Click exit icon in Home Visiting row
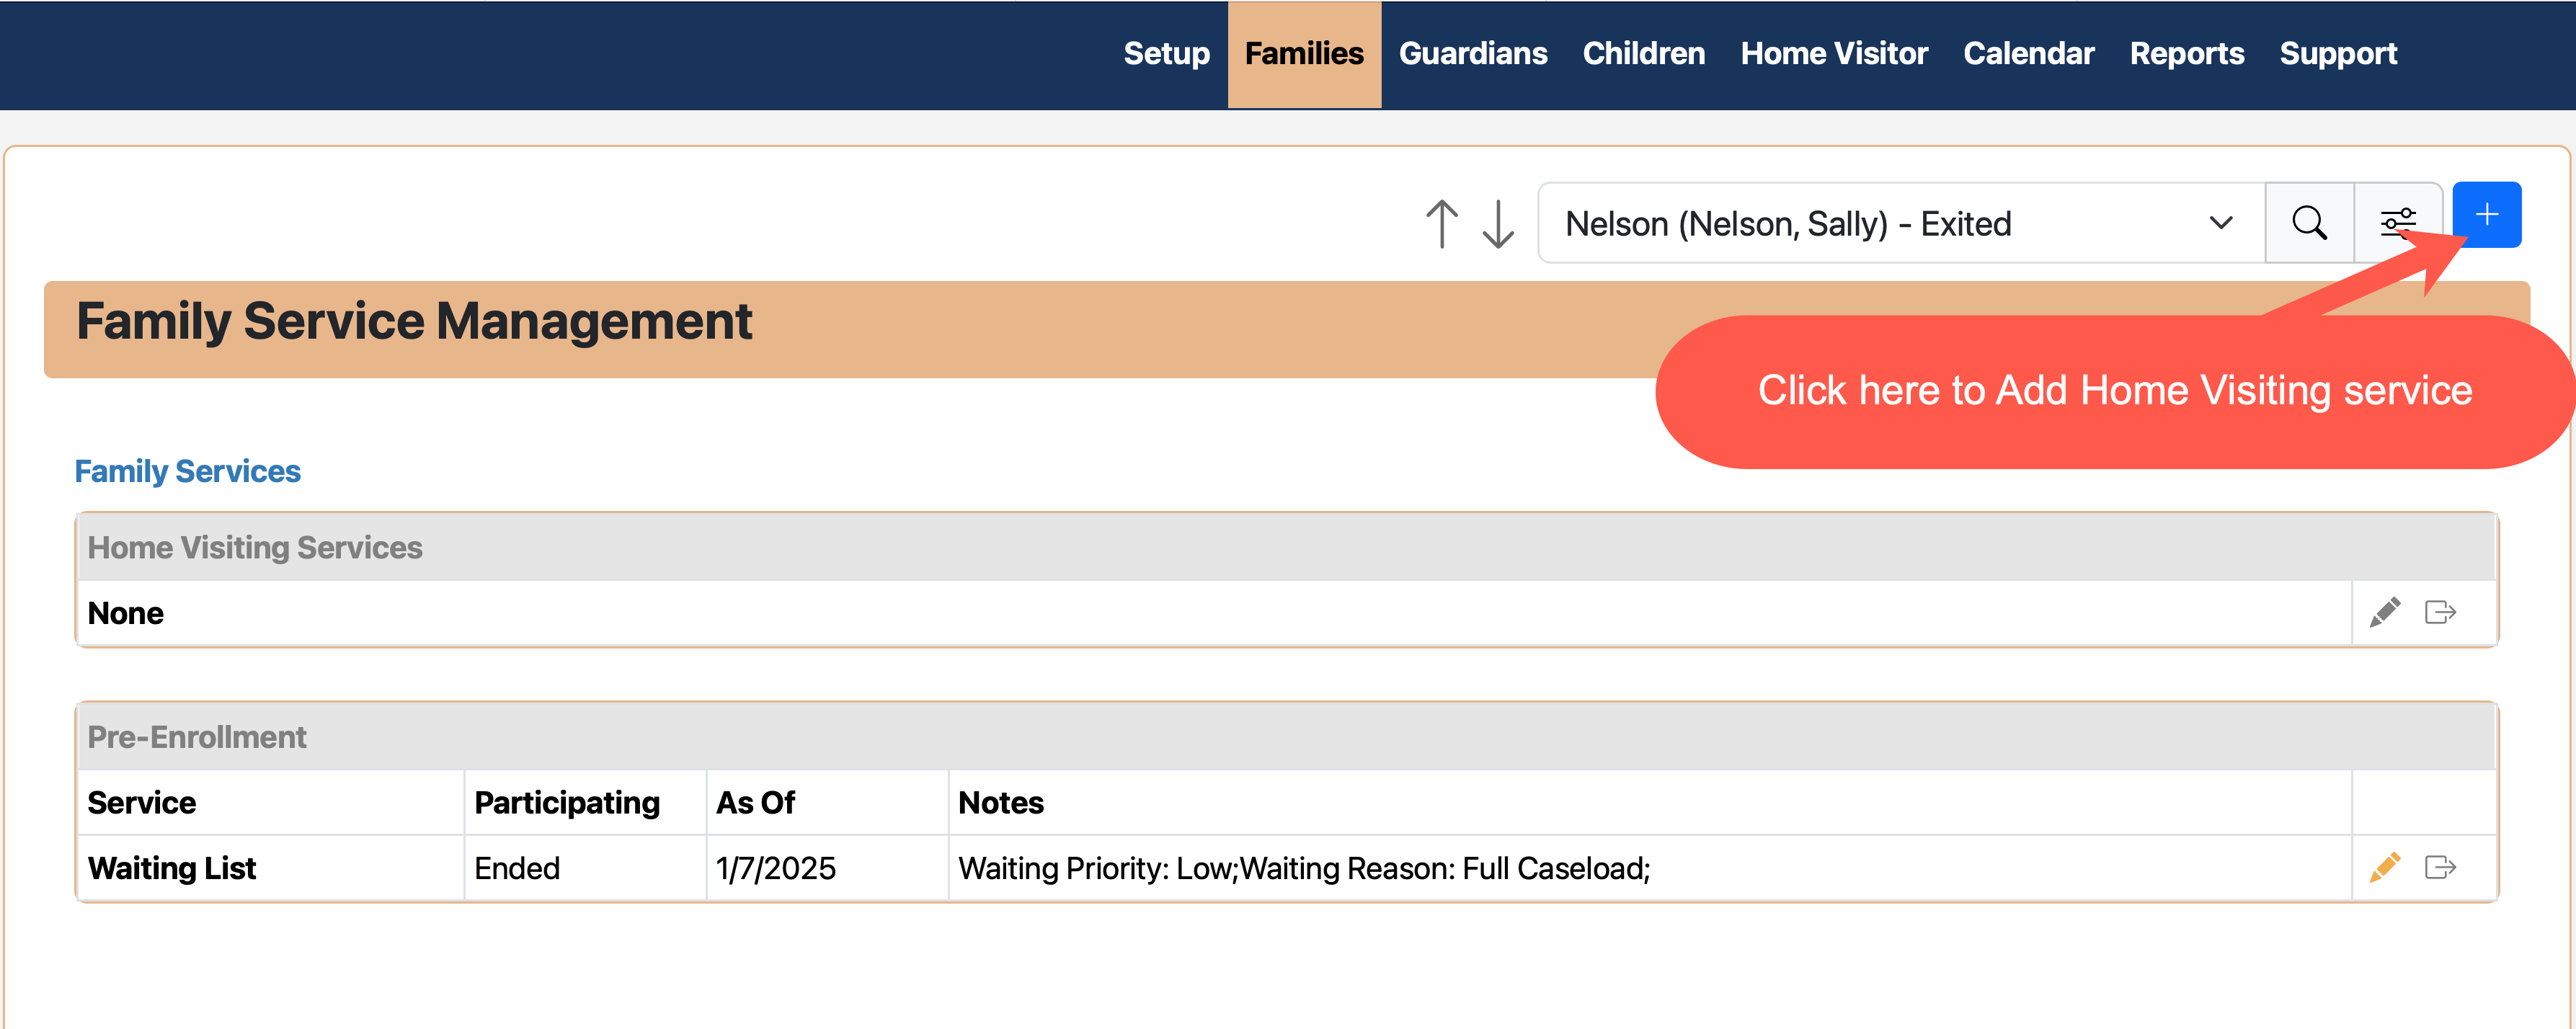This screenshot has height=1029, width=2576. tap(2440, 612)
